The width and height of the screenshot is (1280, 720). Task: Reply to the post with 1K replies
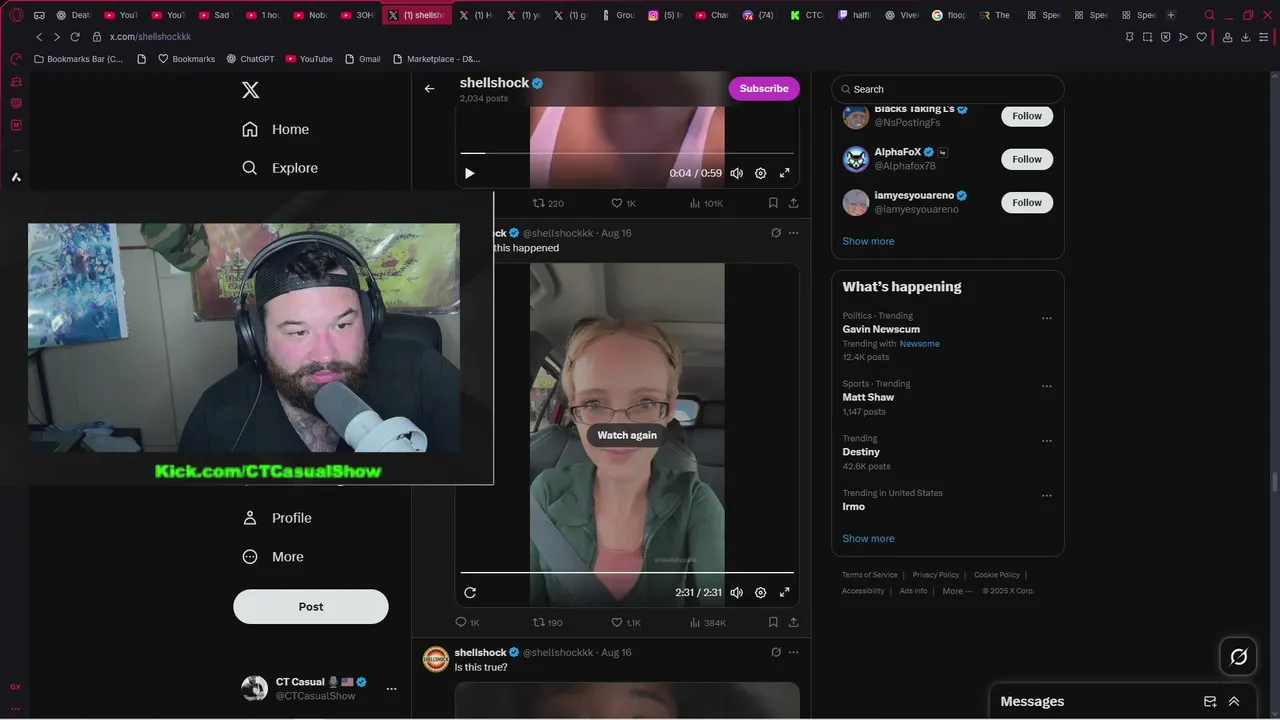click(x=467, y=622)
